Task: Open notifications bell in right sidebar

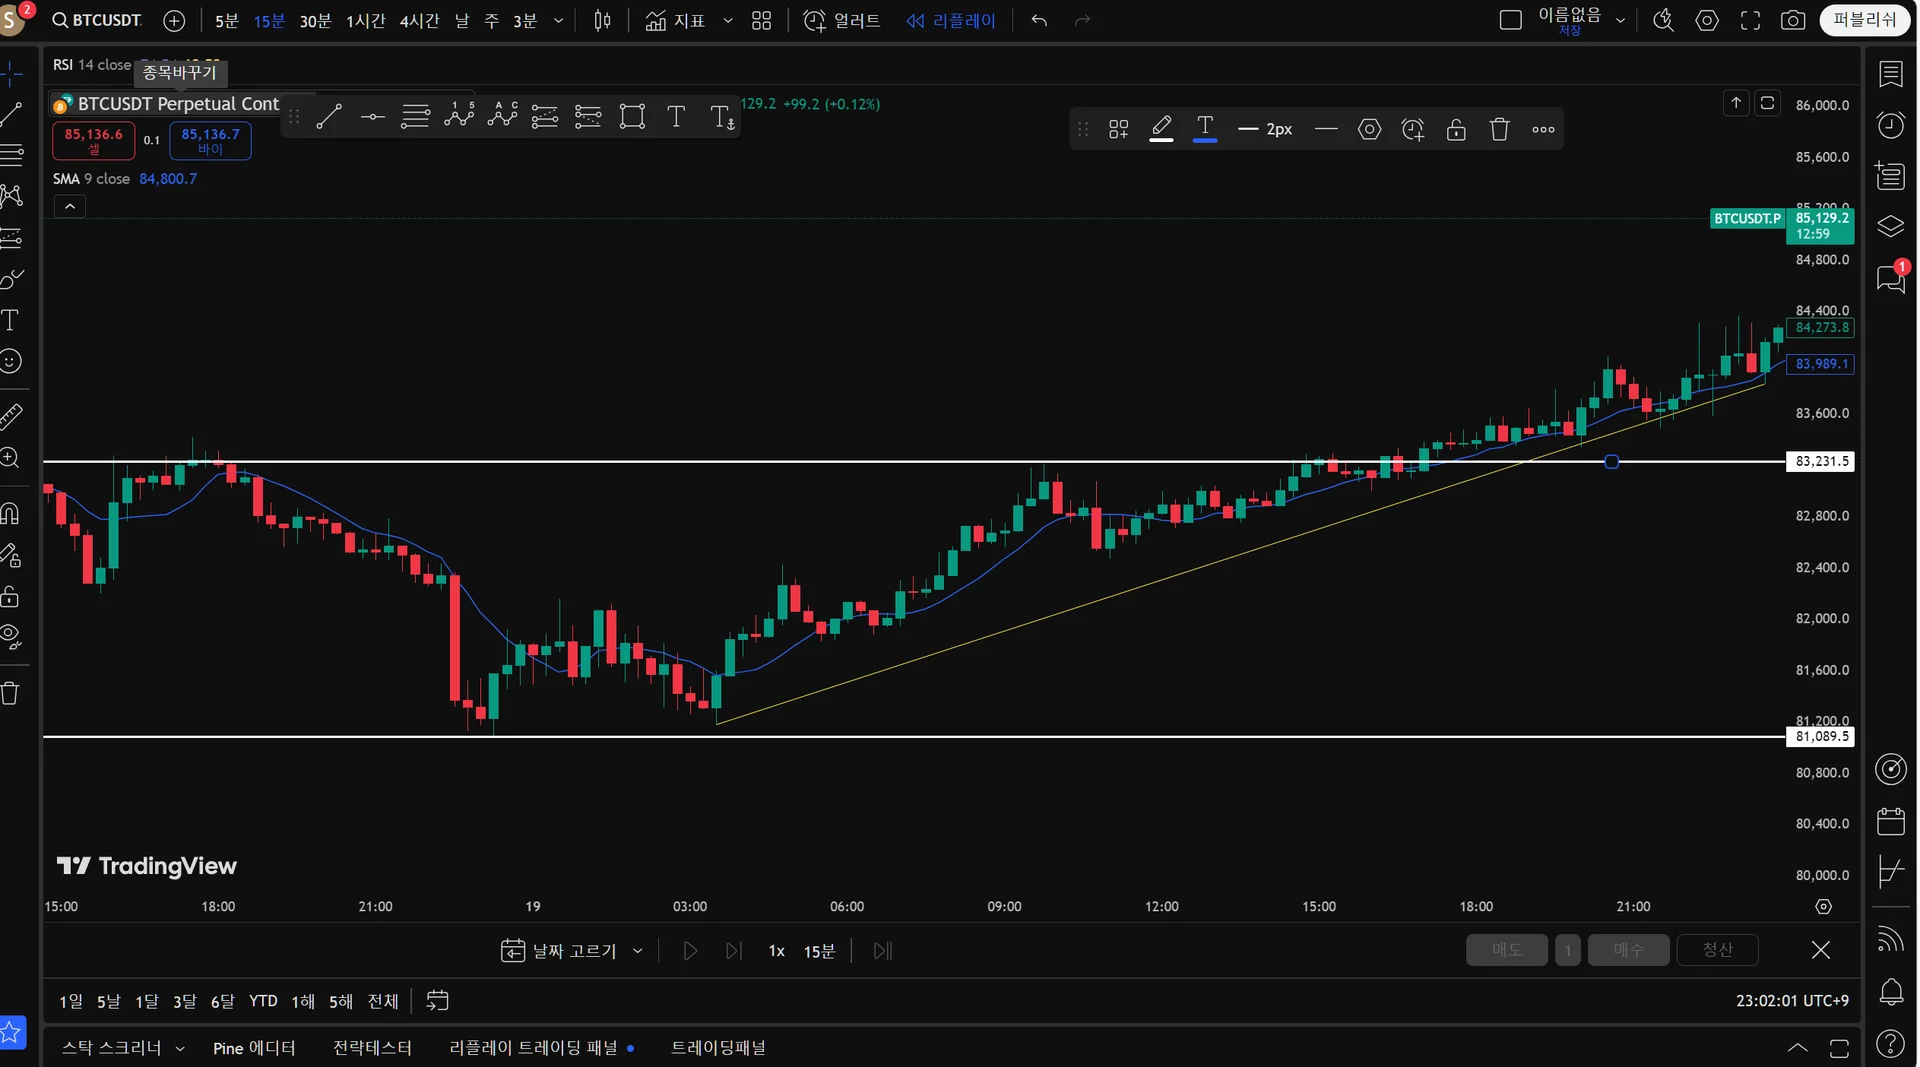Action: point(1891,993)
